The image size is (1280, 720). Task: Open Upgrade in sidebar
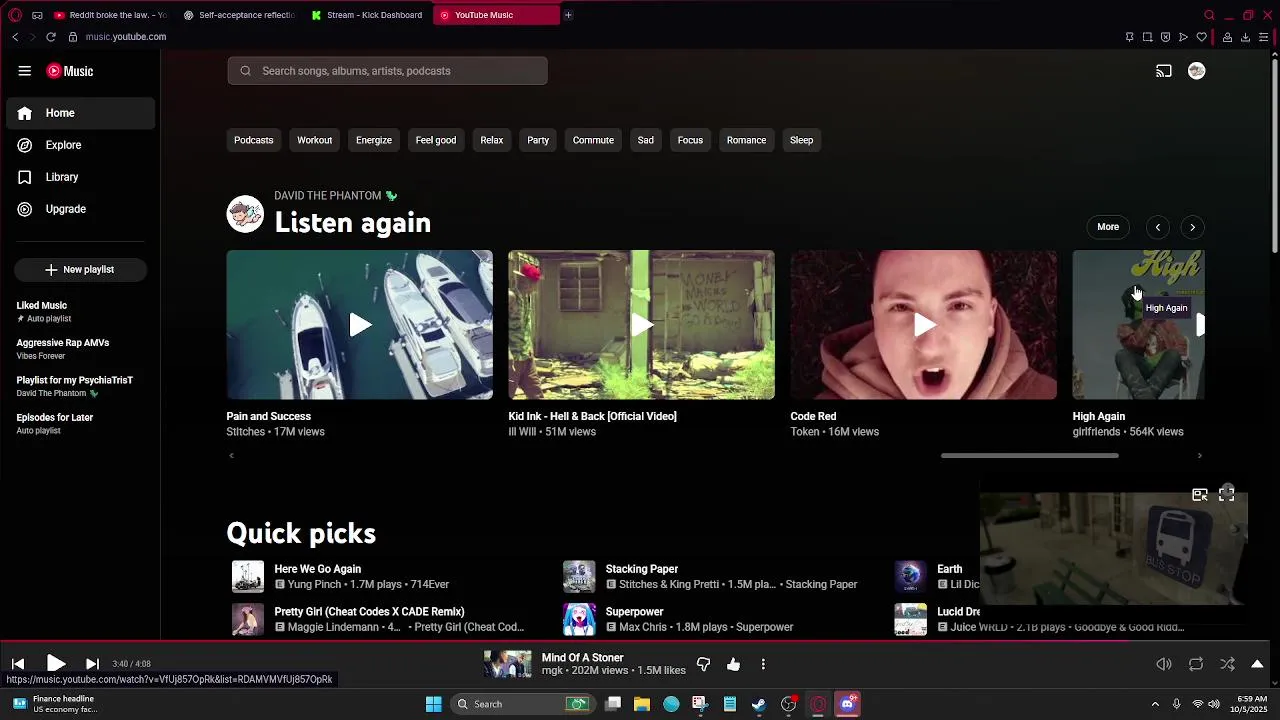pos(81,209)
